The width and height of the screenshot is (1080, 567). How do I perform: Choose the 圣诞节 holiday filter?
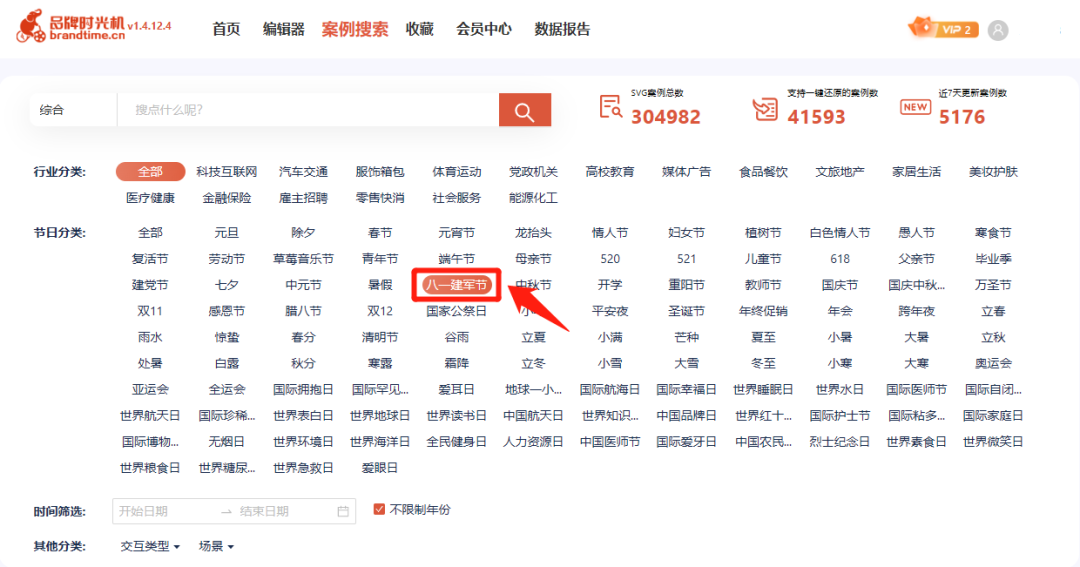(x=686, y=311)
